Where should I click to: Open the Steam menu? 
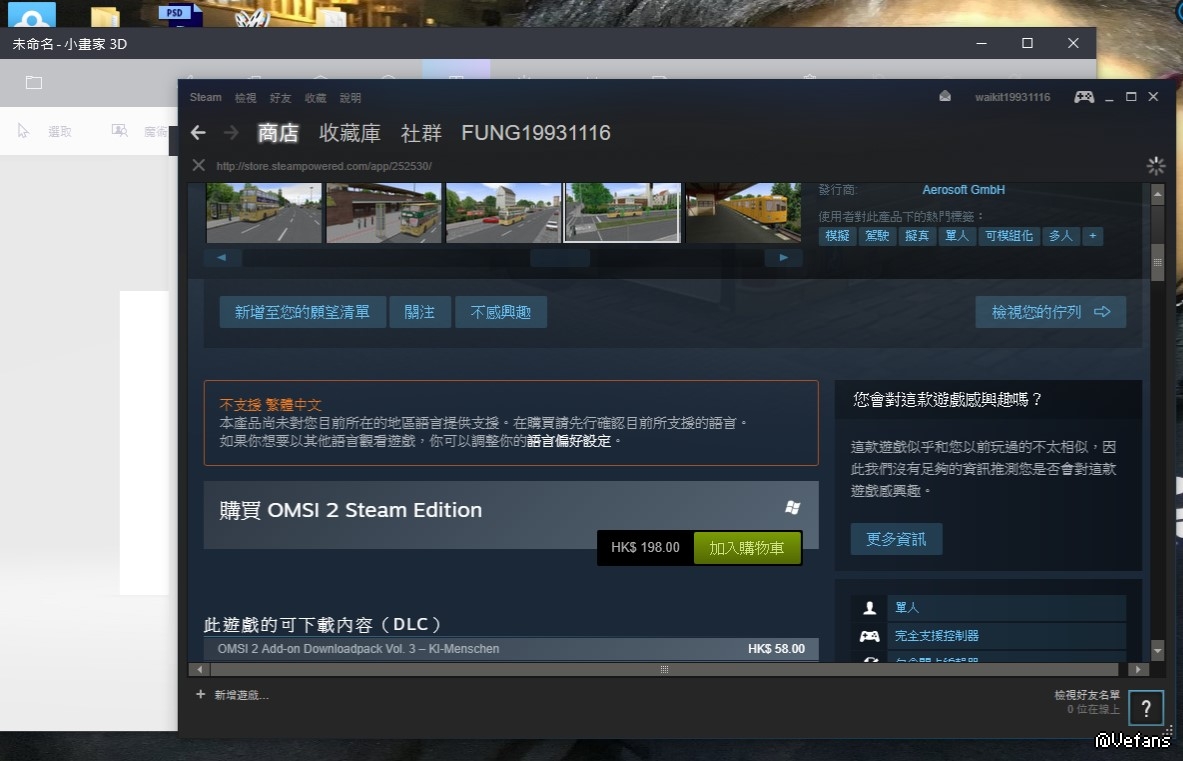[x=205, y=97]
